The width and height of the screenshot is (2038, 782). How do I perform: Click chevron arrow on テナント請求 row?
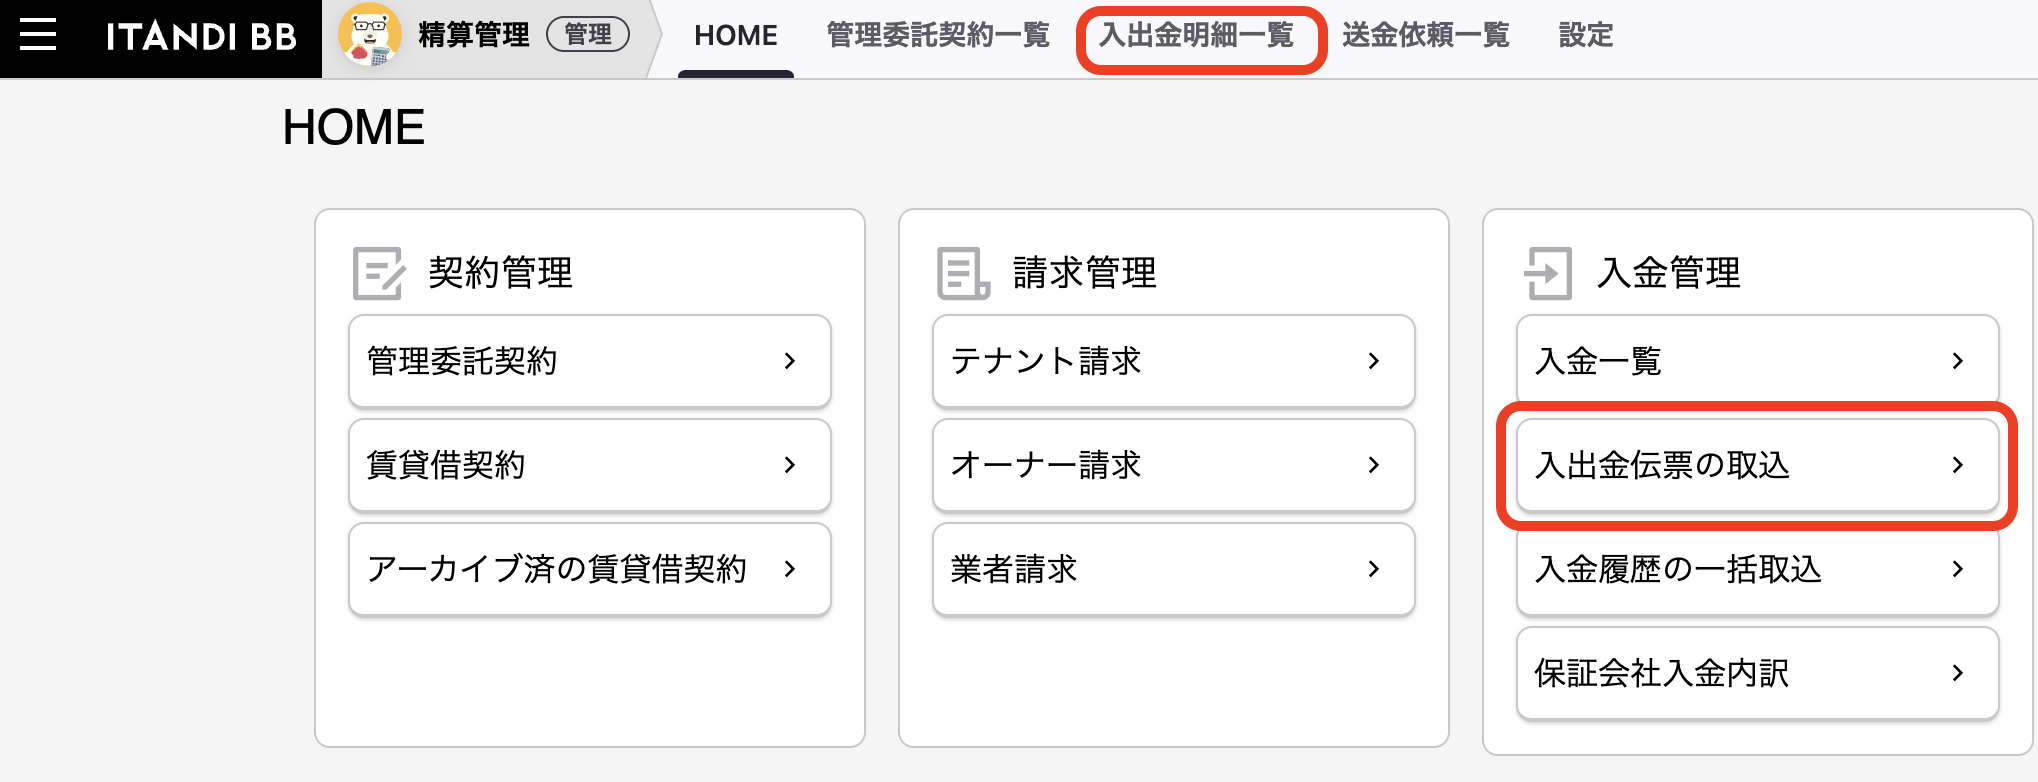click(1374, 361)
